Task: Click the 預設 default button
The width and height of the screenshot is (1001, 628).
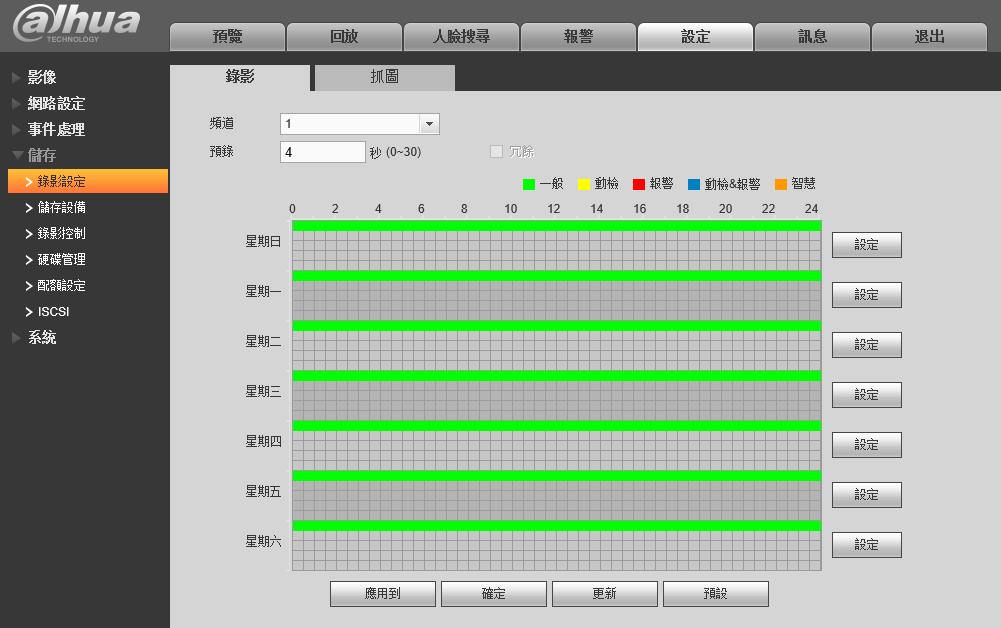Action: (x=716, y=594)
